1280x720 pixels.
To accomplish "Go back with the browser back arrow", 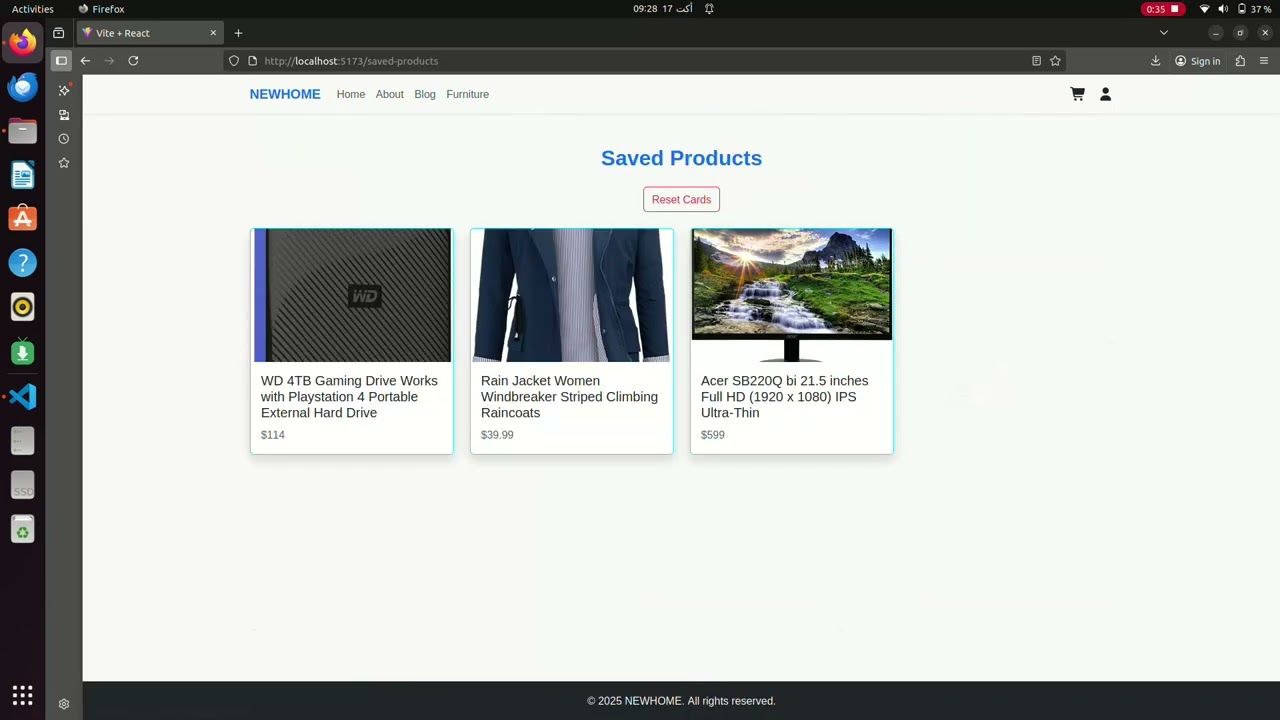I will click(85, 61).
